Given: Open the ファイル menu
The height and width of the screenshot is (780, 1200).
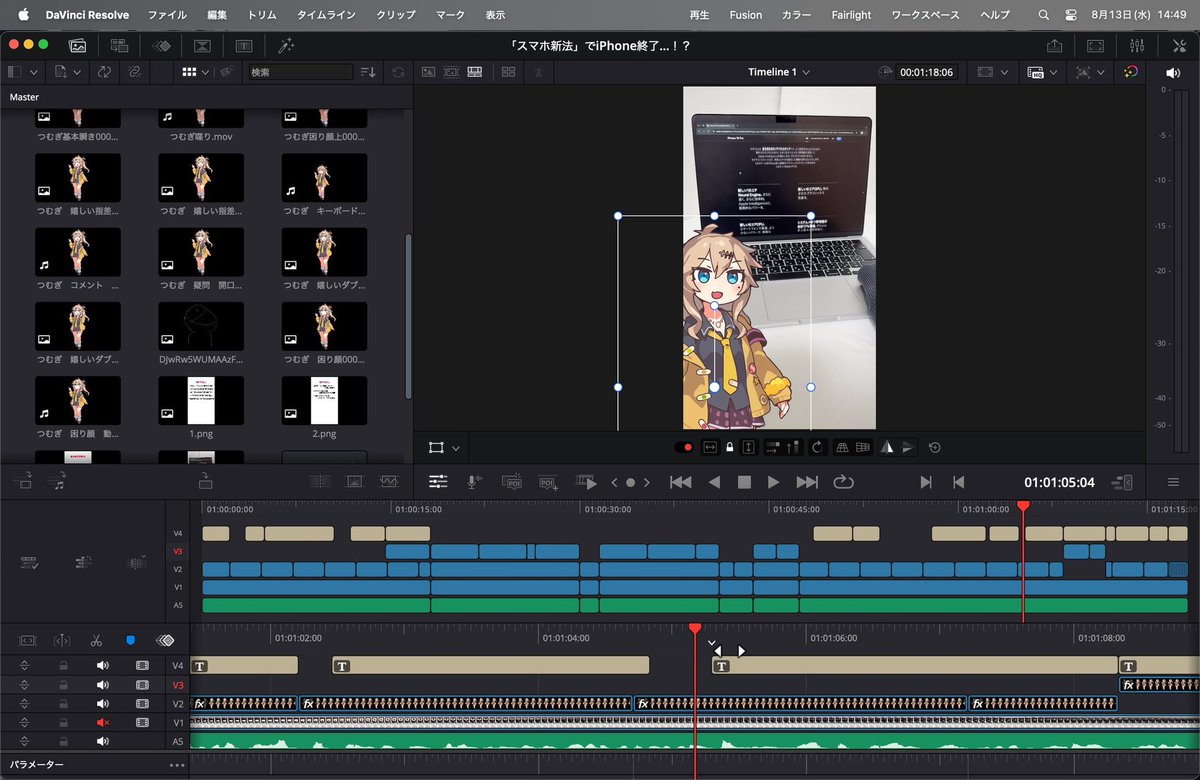Looking at the screenshot, I should (x=167, y=15).
